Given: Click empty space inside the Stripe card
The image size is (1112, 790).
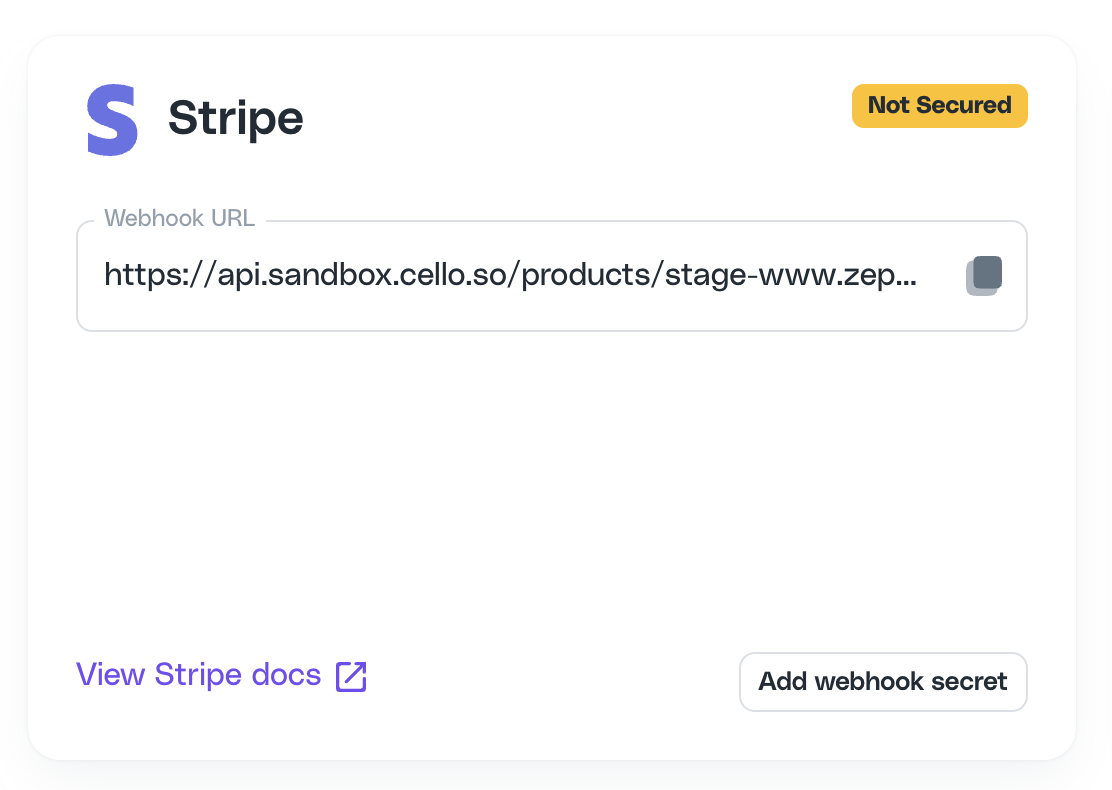Looking at the screenshot, I should [x=552, y=489].
